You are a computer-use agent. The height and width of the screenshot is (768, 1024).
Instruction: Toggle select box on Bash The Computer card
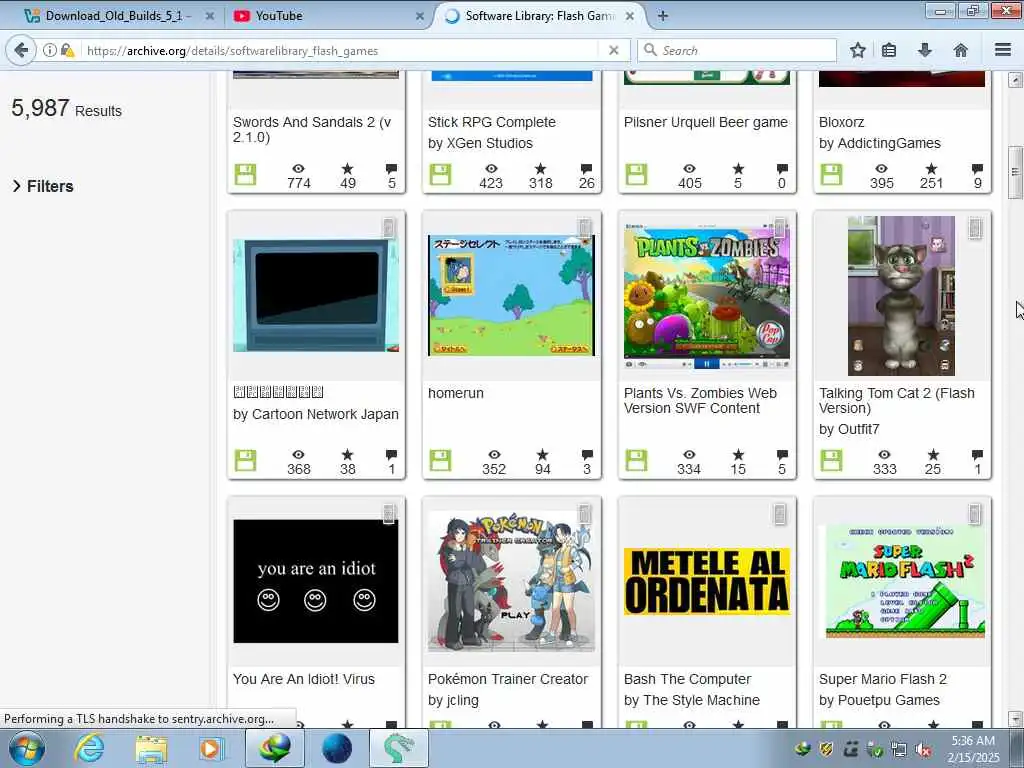point(780,514)
